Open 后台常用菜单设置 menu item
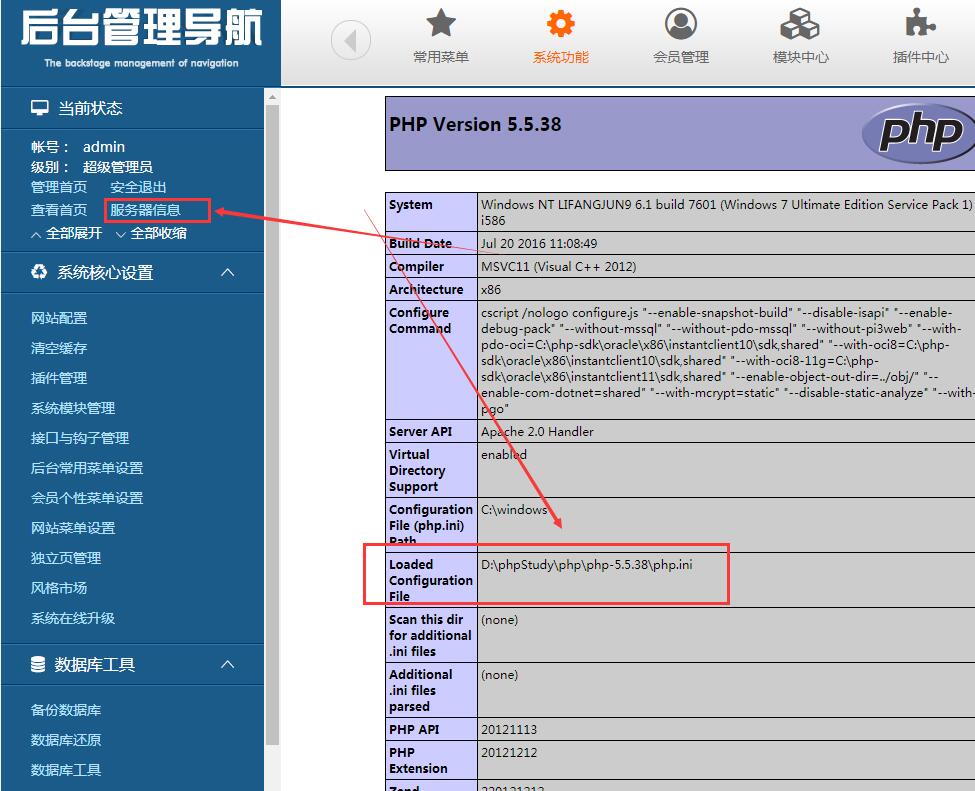Viewport: 975px width, 791px height. 87,468
